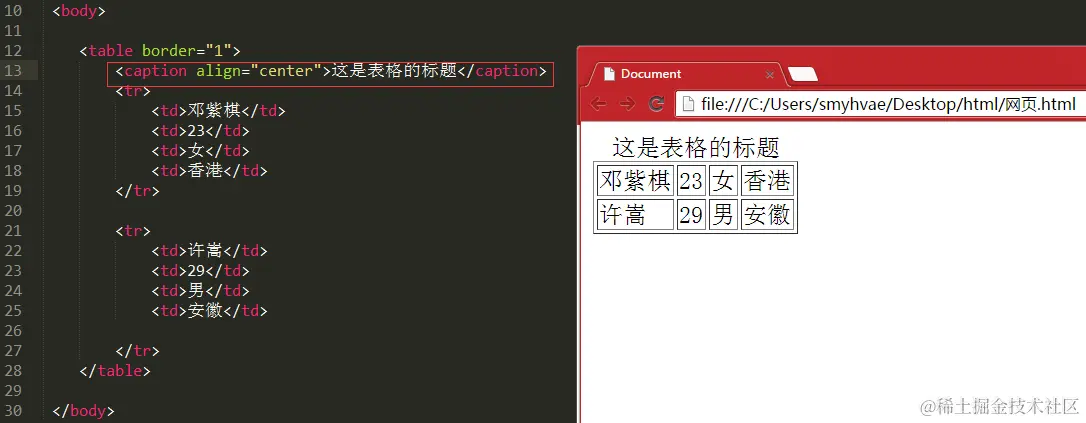Click line number 21 in gutter
The width and height of the screenshot is (1086, 423).
tap(12, 231)
